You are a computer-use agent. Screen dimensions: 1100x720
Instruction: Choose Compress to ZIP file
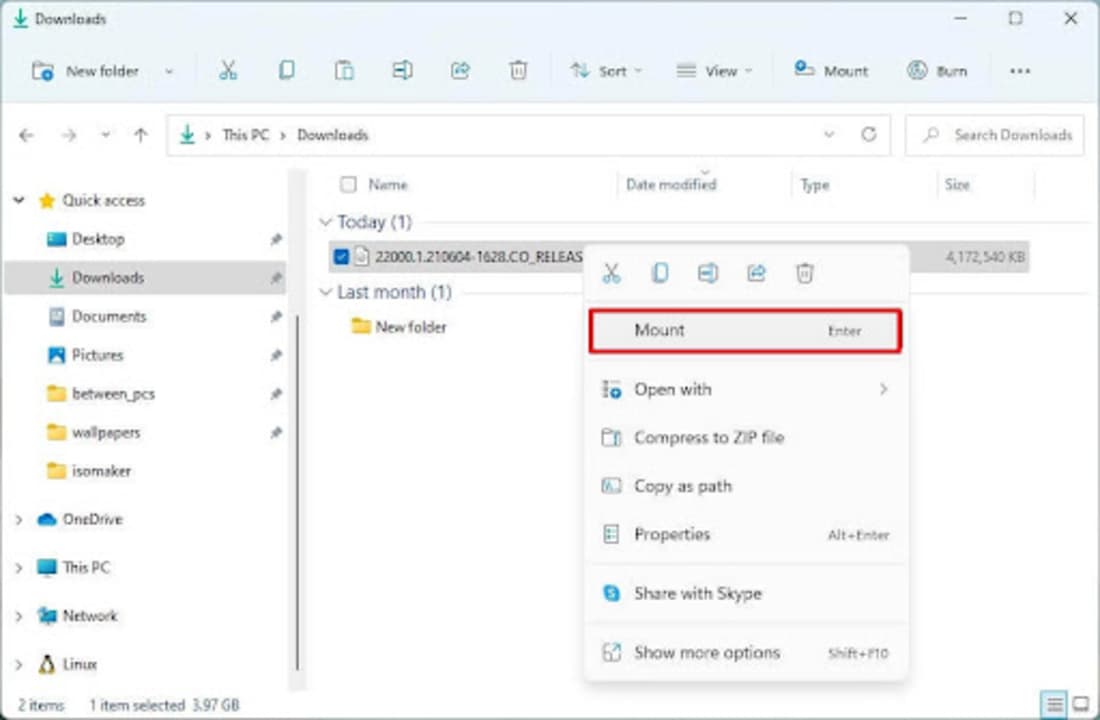pyautogui.click(x=708, y=438)
